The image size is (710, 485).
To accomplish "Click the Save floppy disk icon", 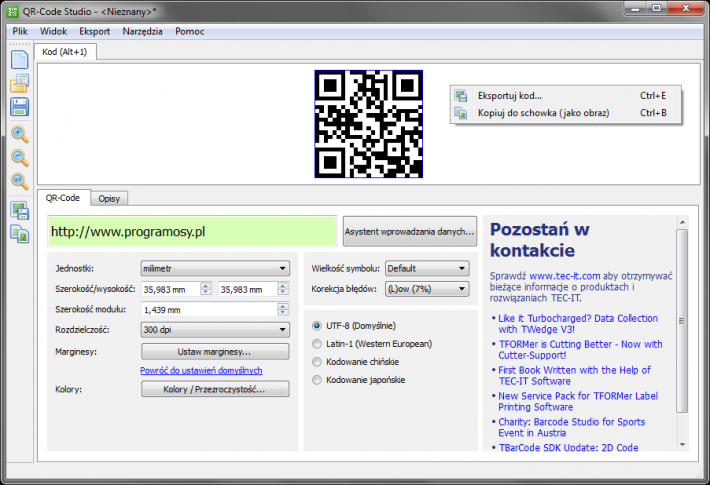I will tap(19, 107).
